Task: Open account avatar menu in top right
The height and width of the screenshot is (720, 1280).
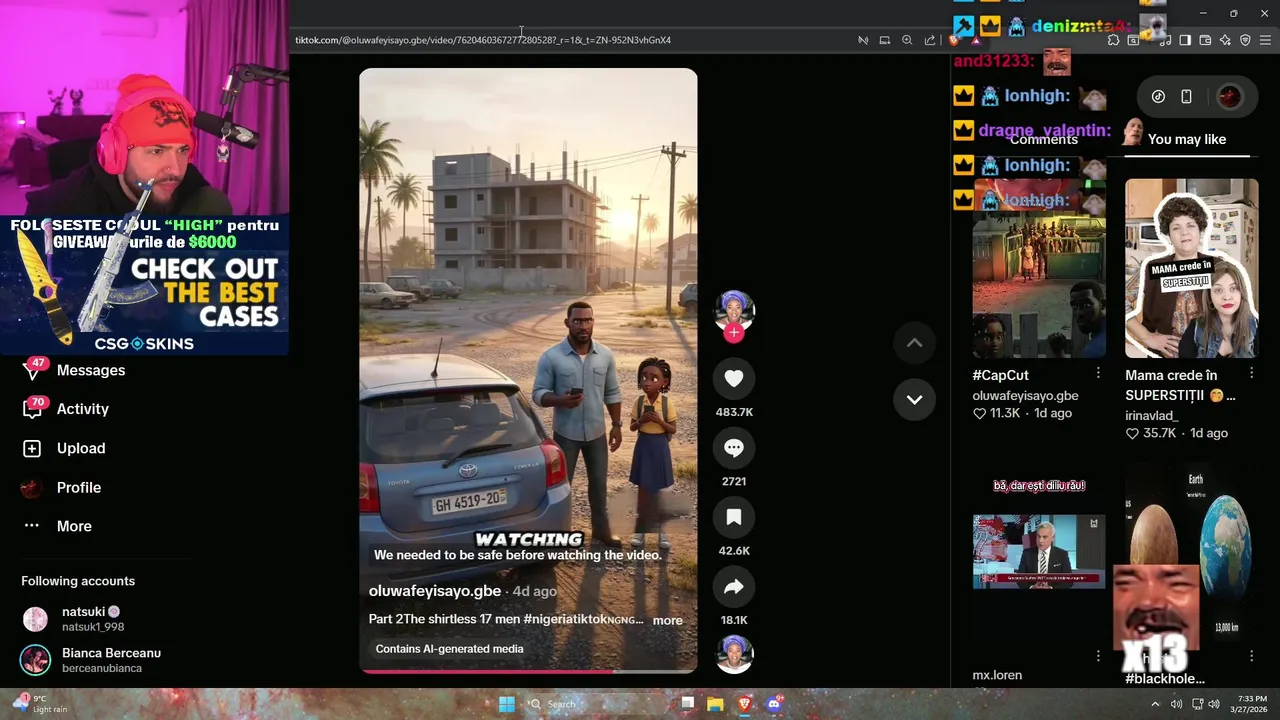Action: point(1229,97)
